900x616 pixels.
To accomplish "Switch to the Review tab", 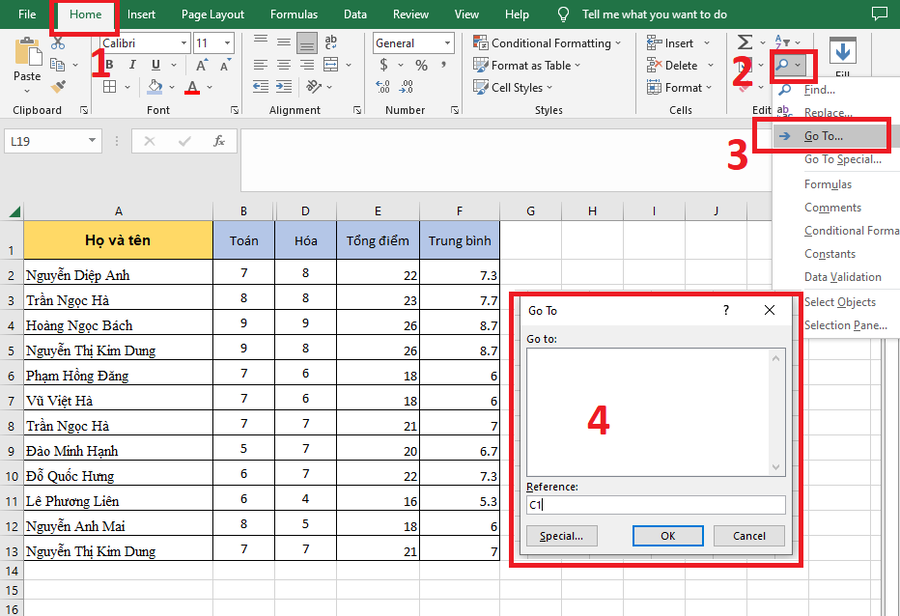I will [x=410, y=14].
